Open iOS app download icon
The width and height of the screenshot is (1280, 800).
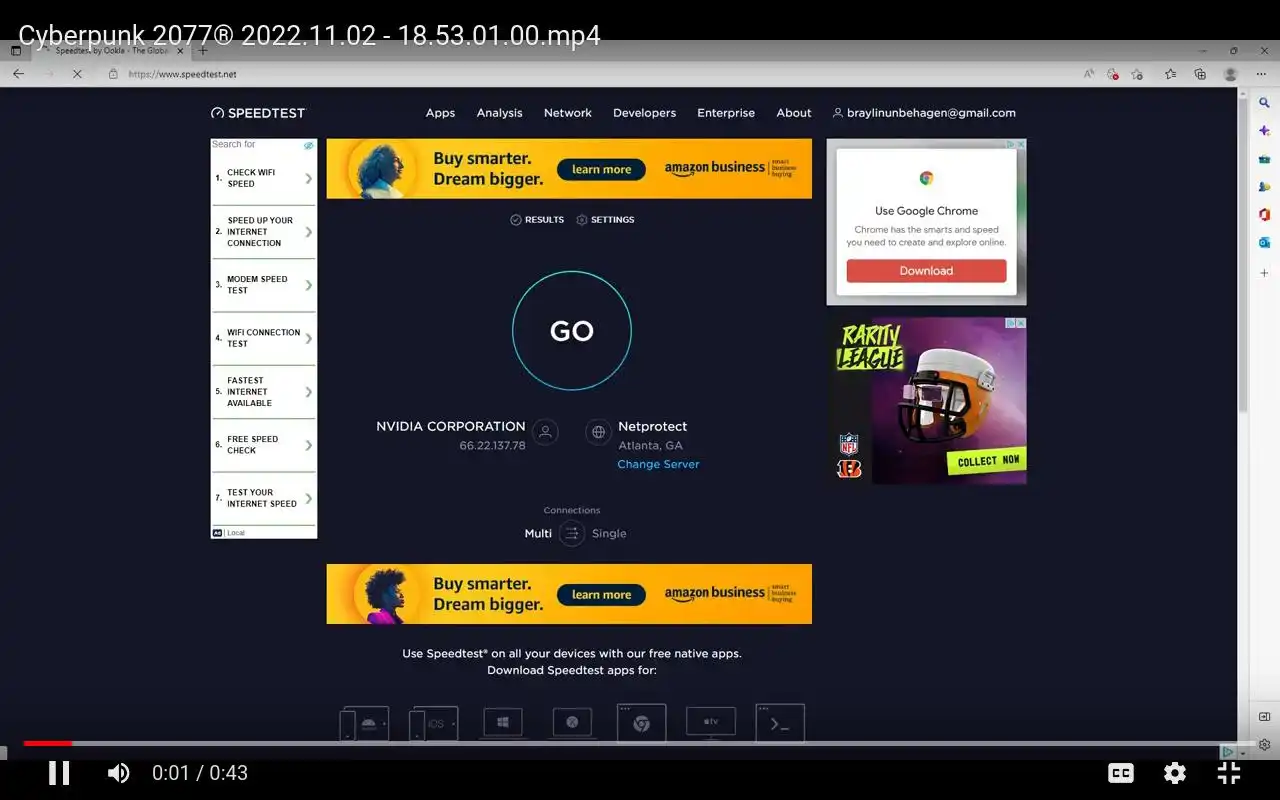[434, 723]
